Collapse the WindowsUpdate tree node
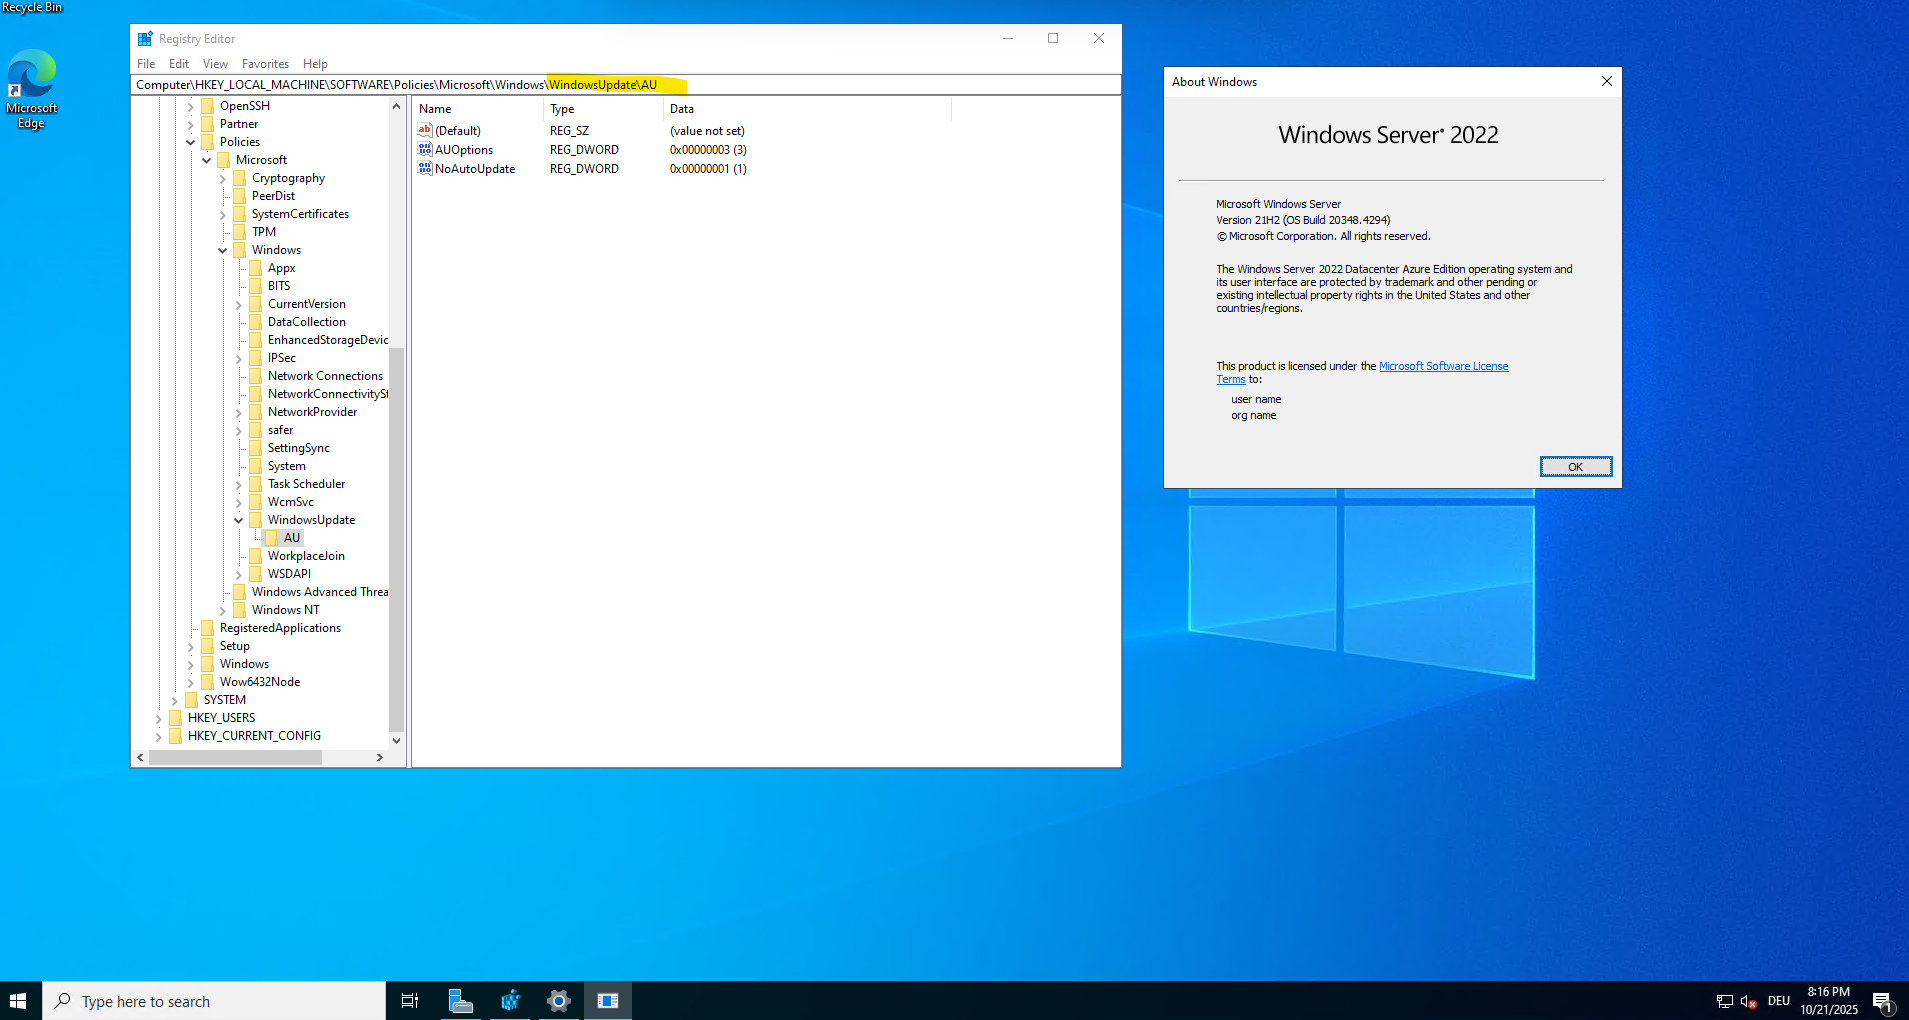 (239, 520)
